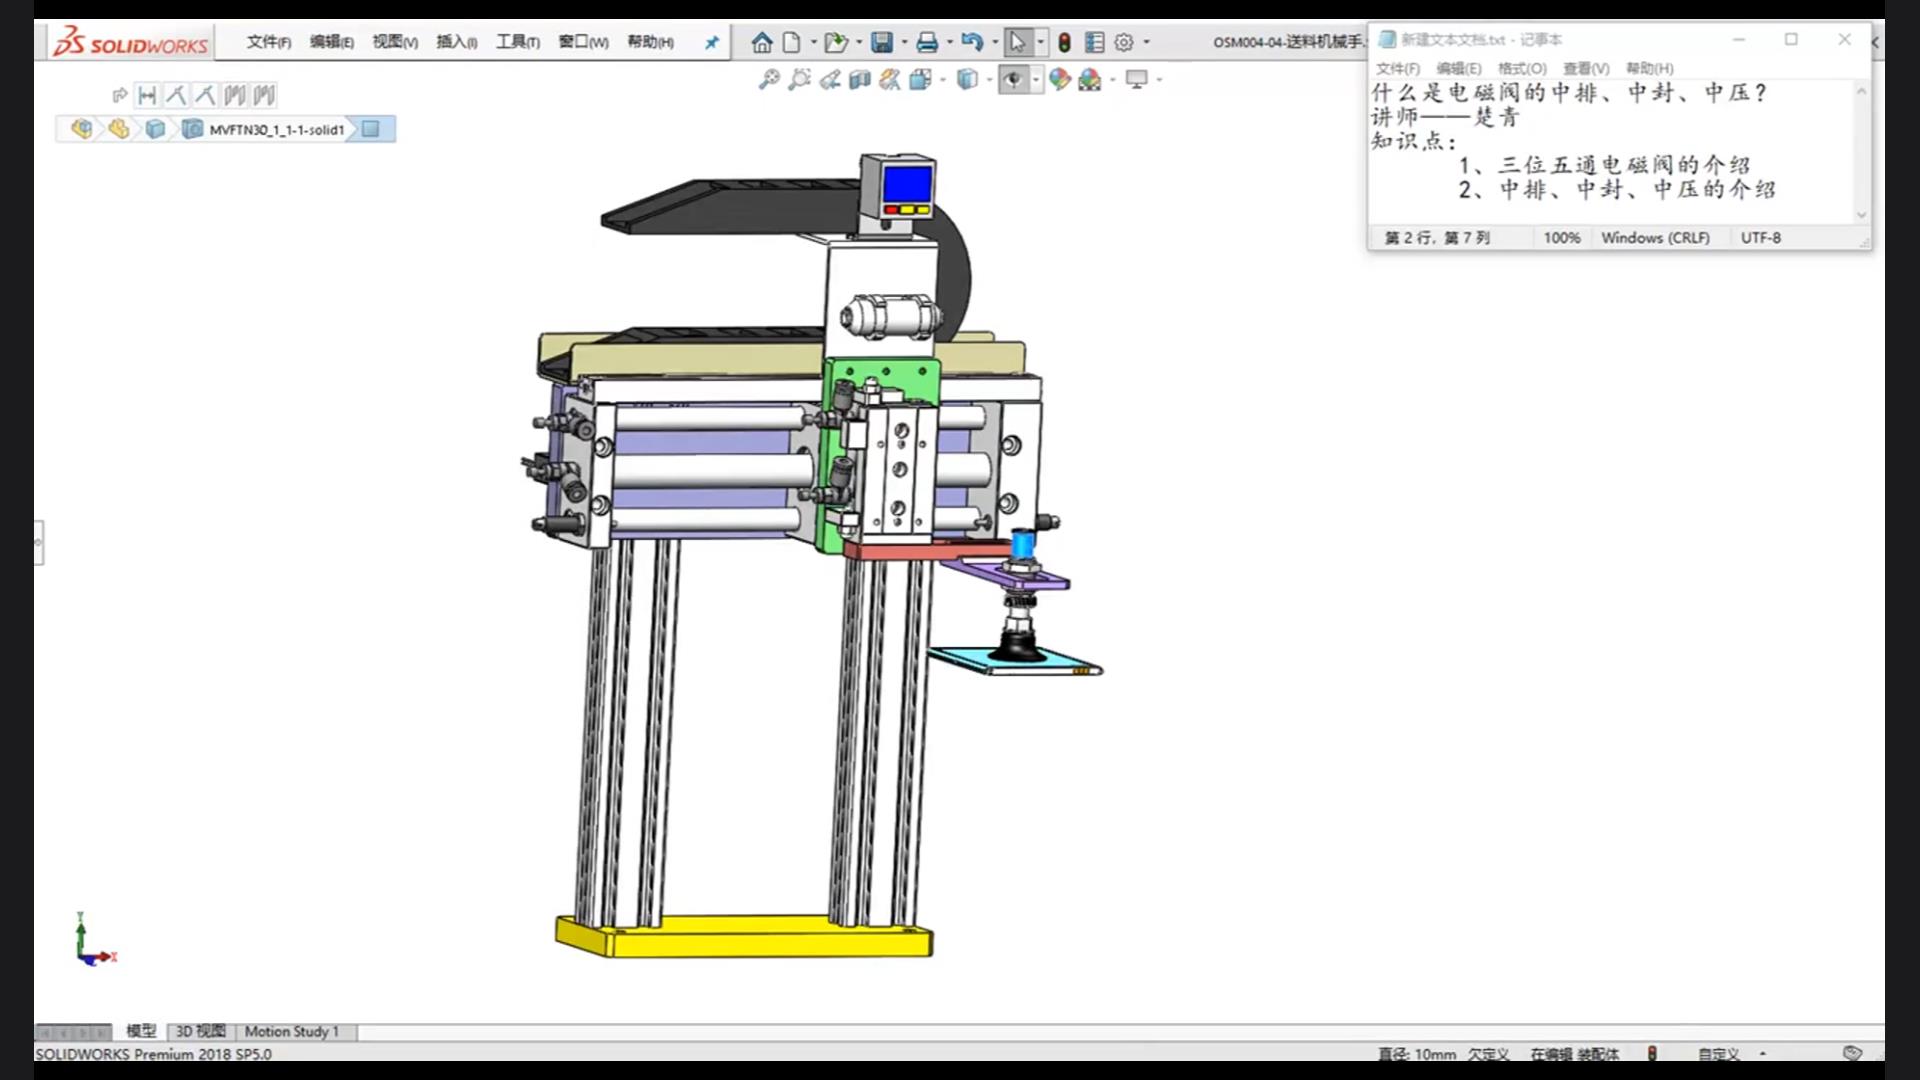1920x1080 pixels.
Task: Expand the Options gear dropdown arrow
Action: coord(1146,42)
